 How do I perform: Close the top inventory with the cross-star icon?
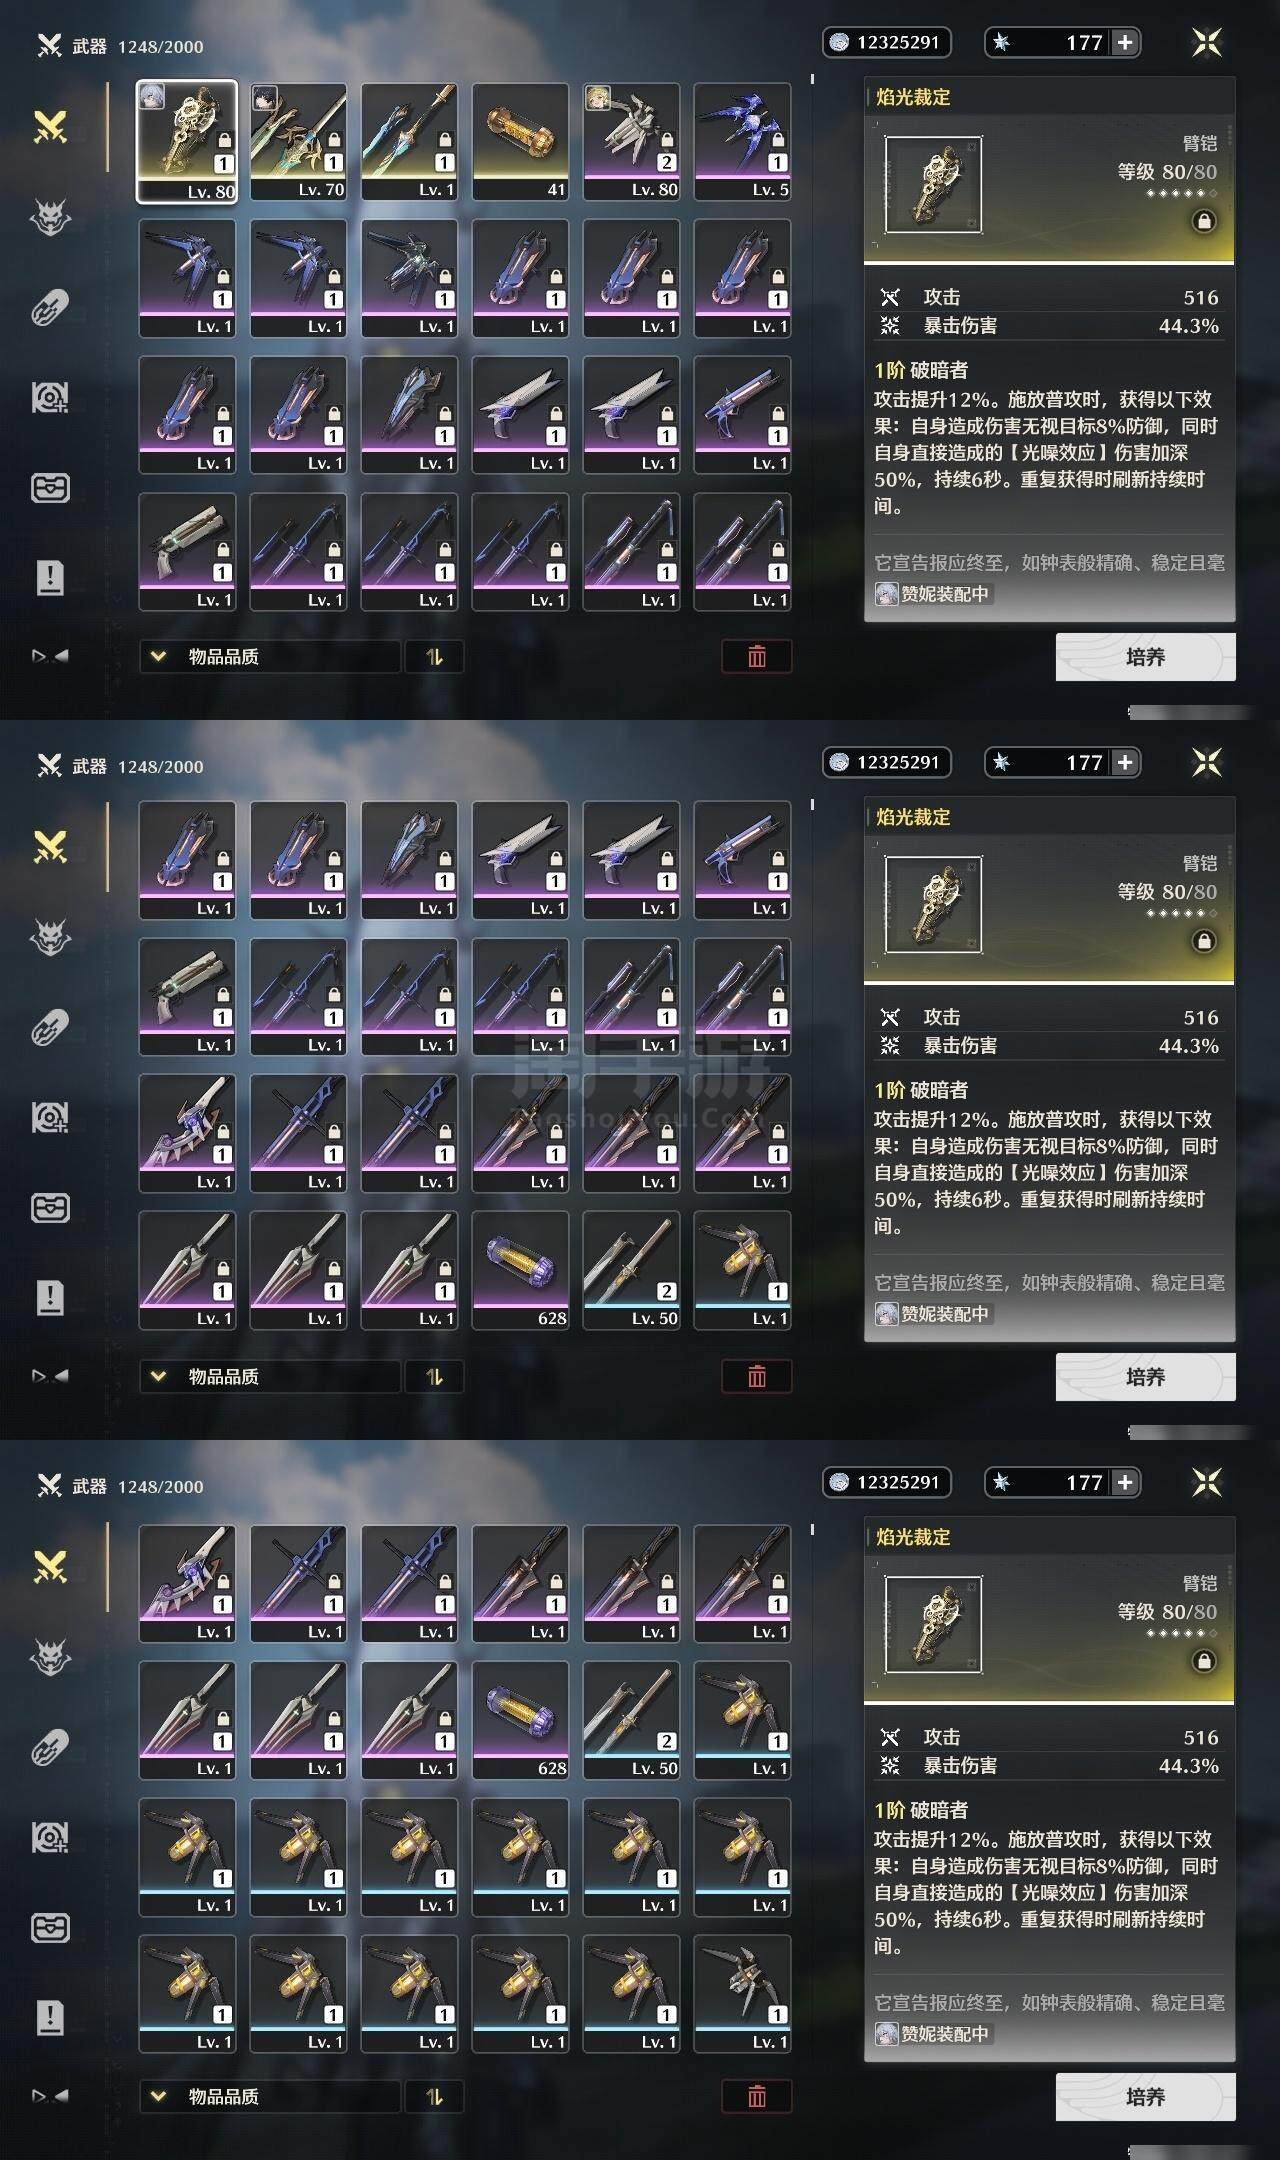pos(1207,42)
